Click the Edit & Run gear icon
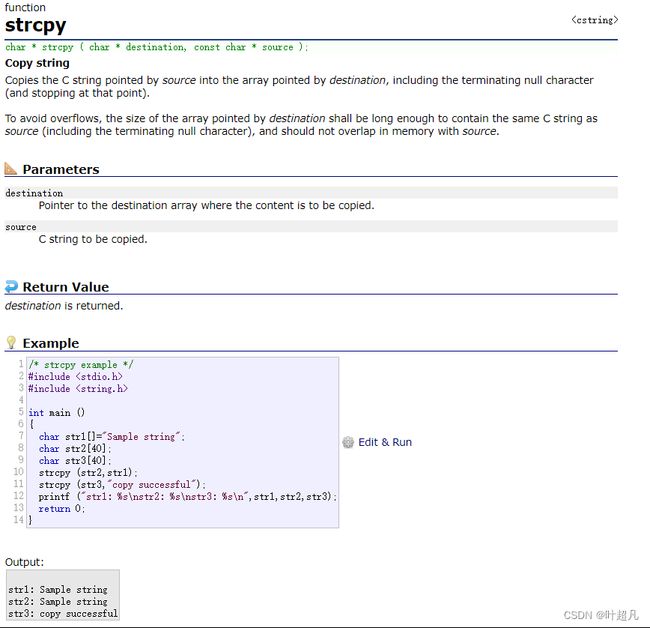 (348, 442)
